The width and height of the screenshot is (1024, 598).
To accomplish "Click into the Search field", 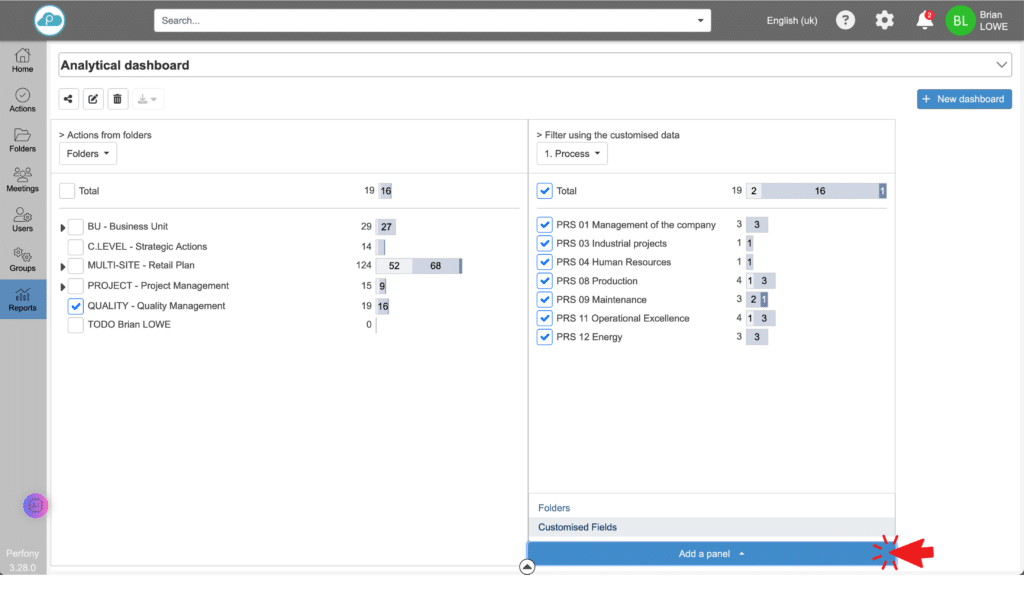I will tap(425, 20).
